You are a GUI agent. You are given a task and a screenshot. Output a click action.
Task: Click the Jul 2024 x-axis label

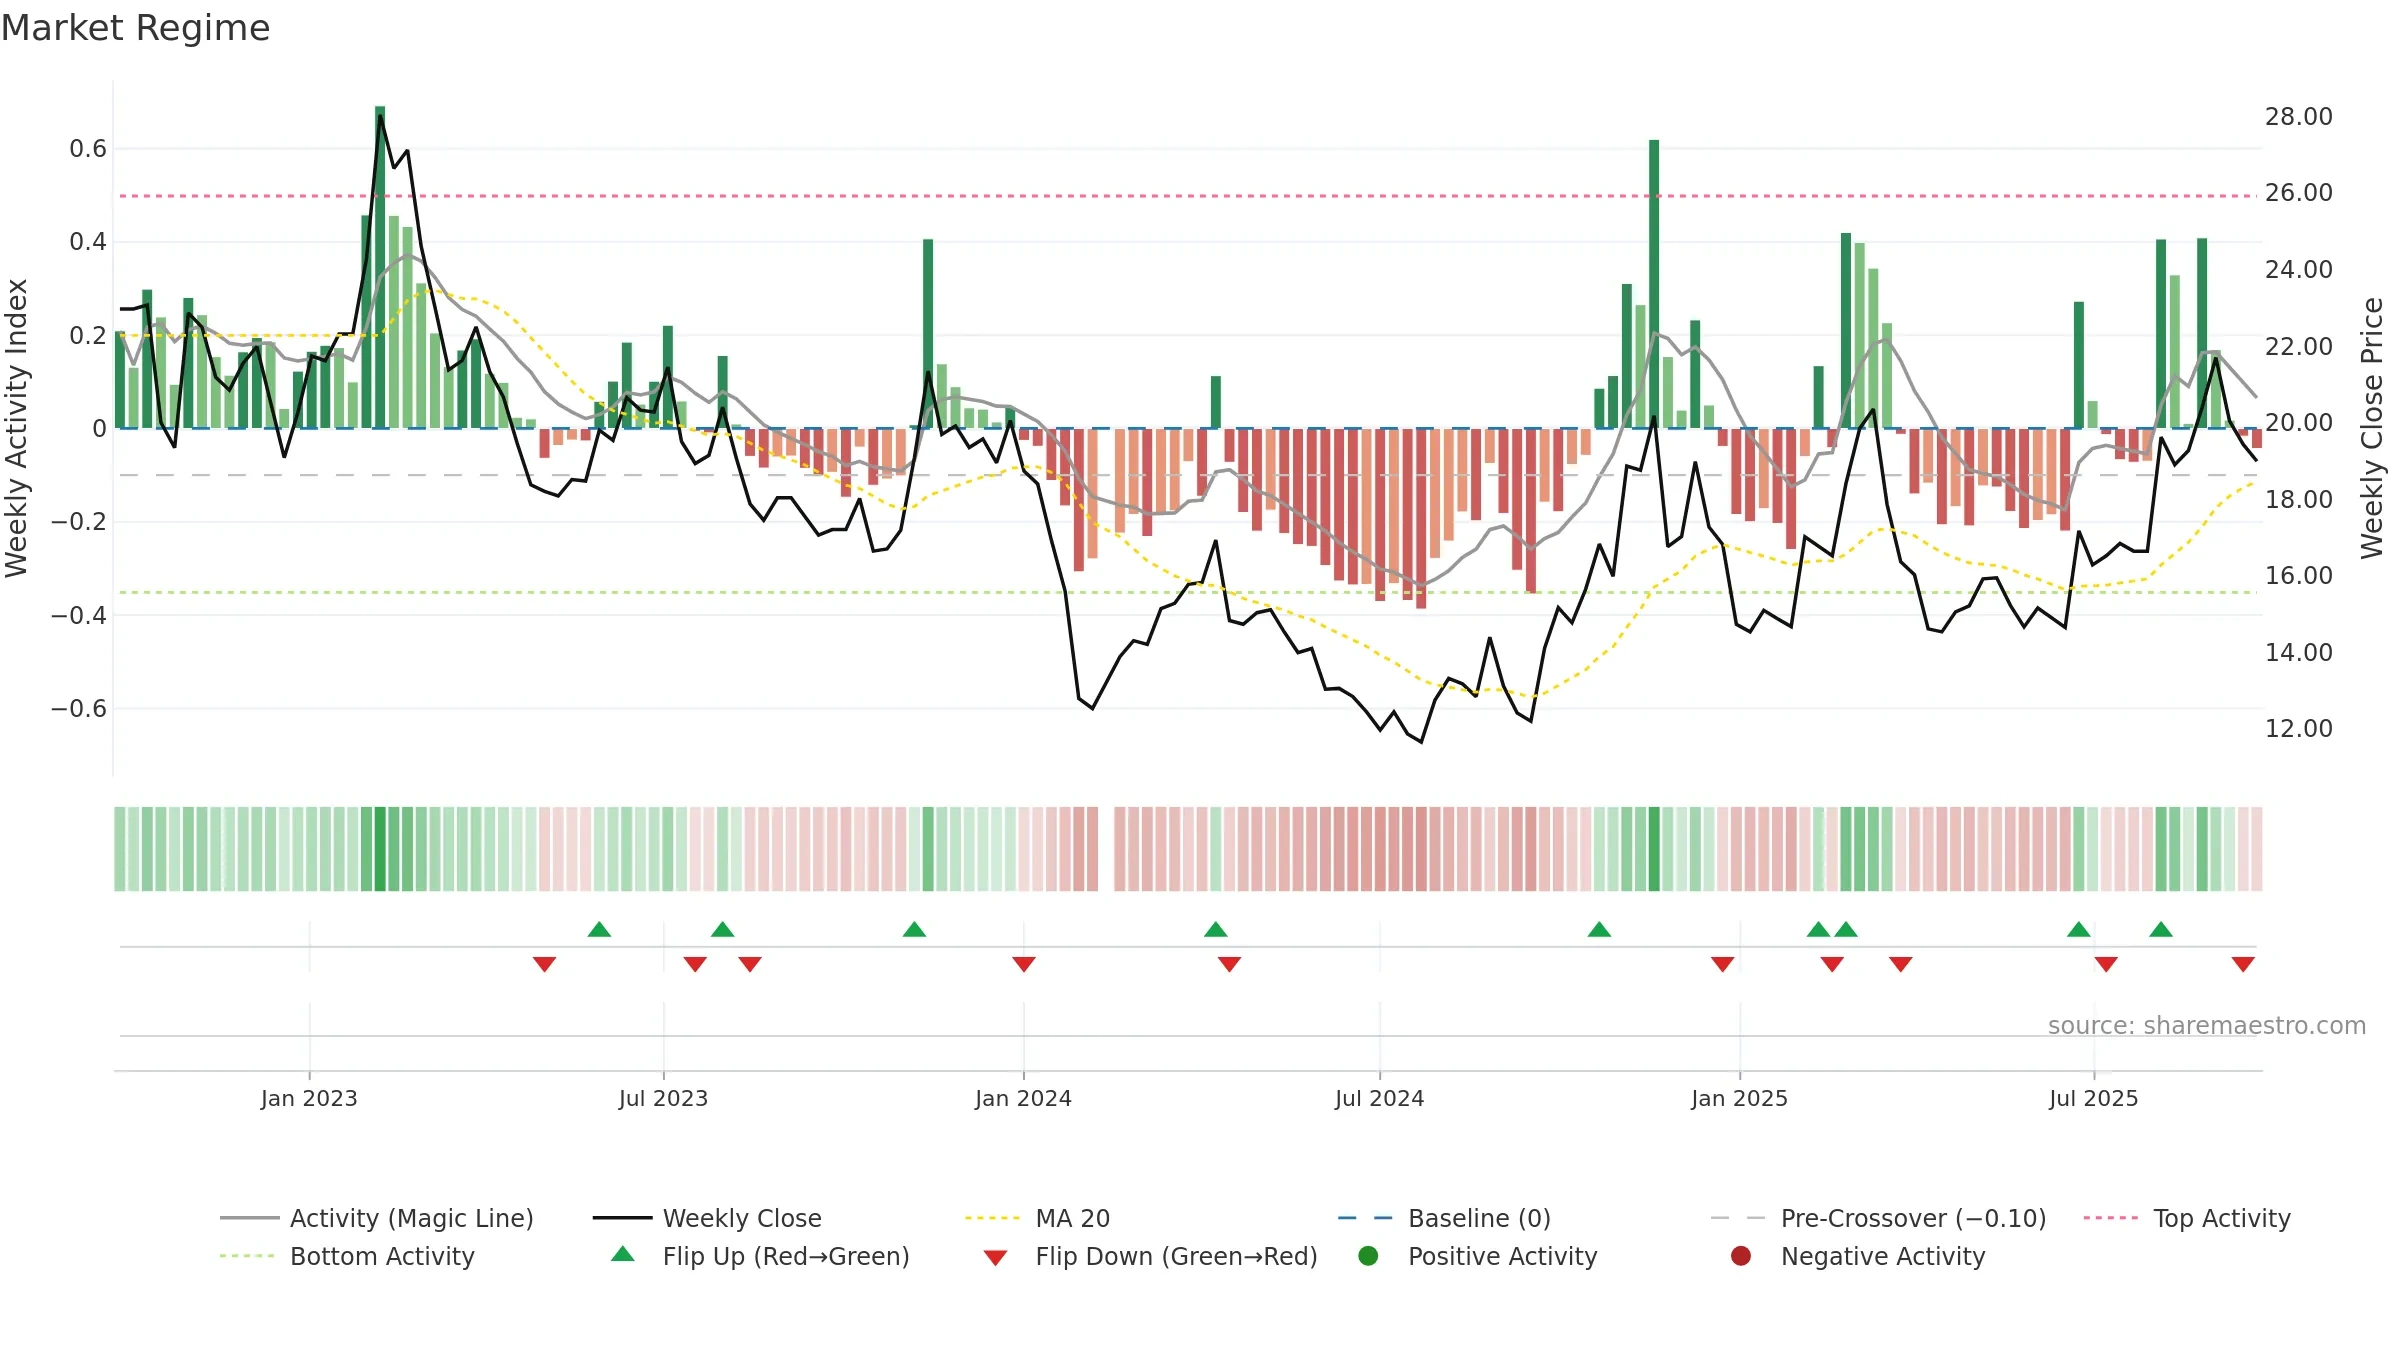click(x=1379, y=1098)
